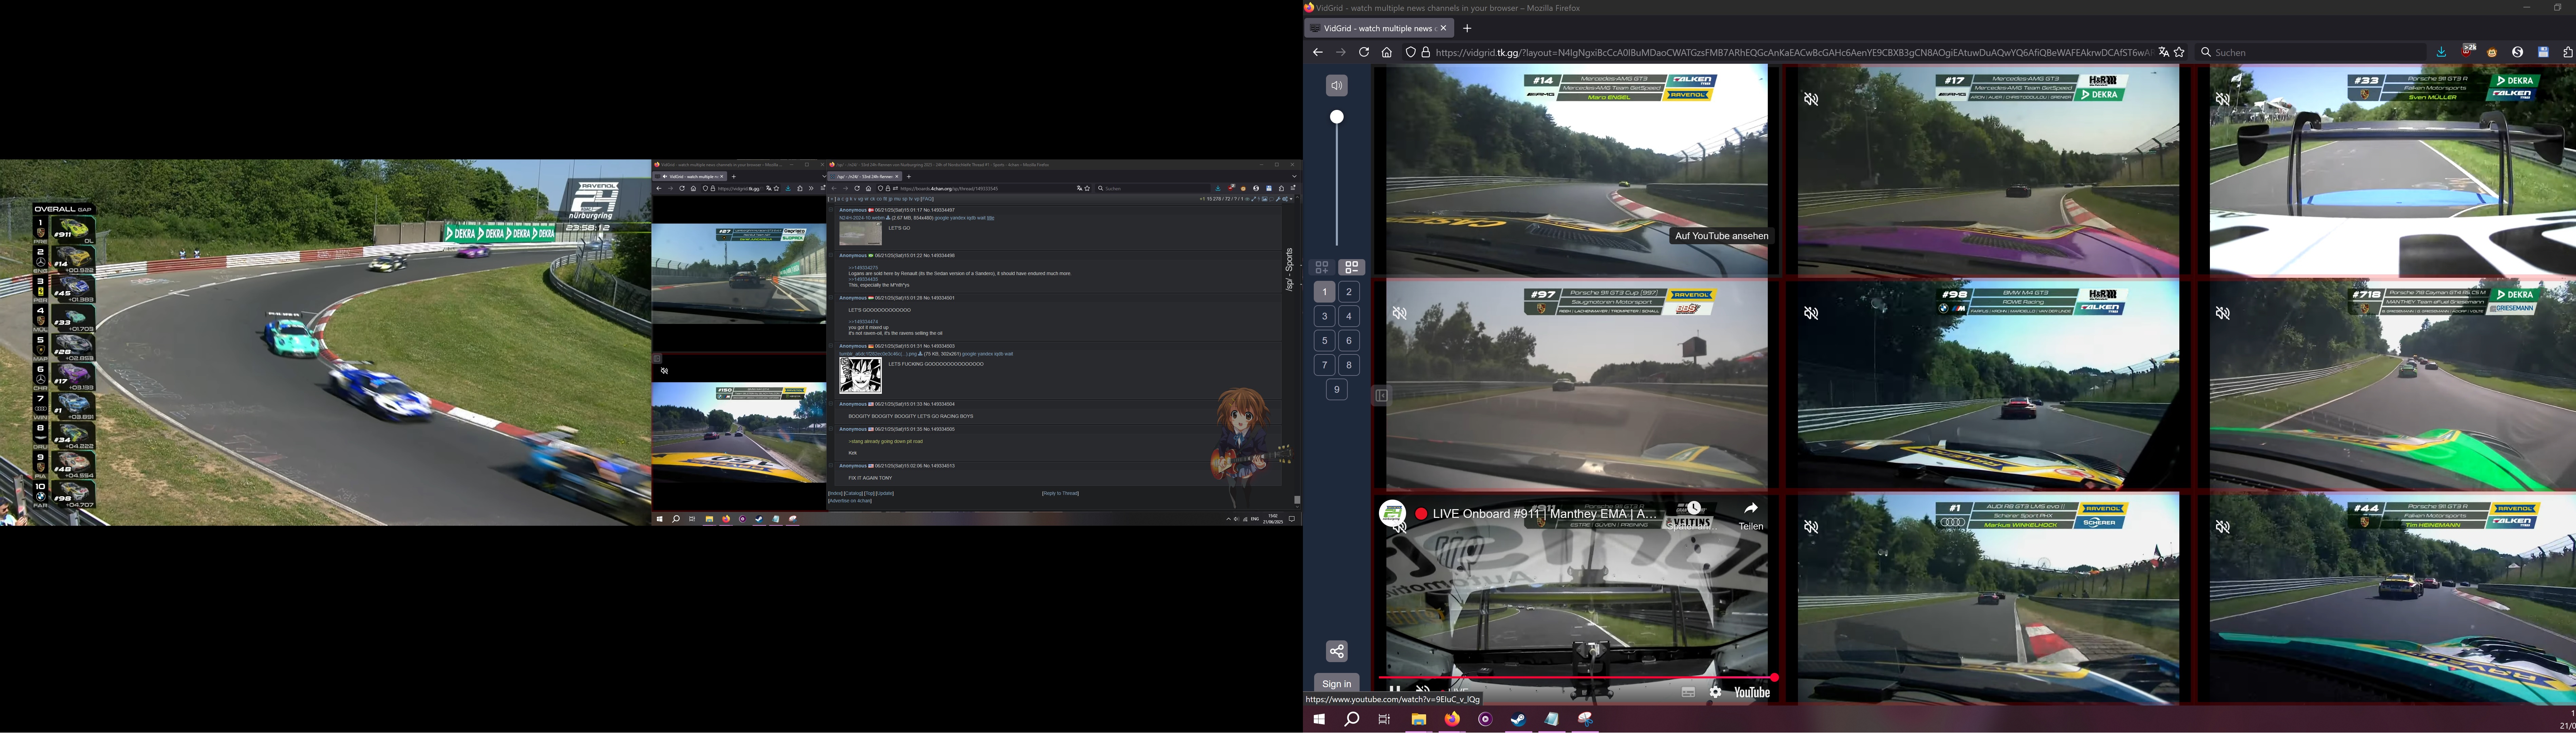The width and height of the screenshot is (2576, 734).
Task: Click the Sign in button
Action: tap(1337, 684)
